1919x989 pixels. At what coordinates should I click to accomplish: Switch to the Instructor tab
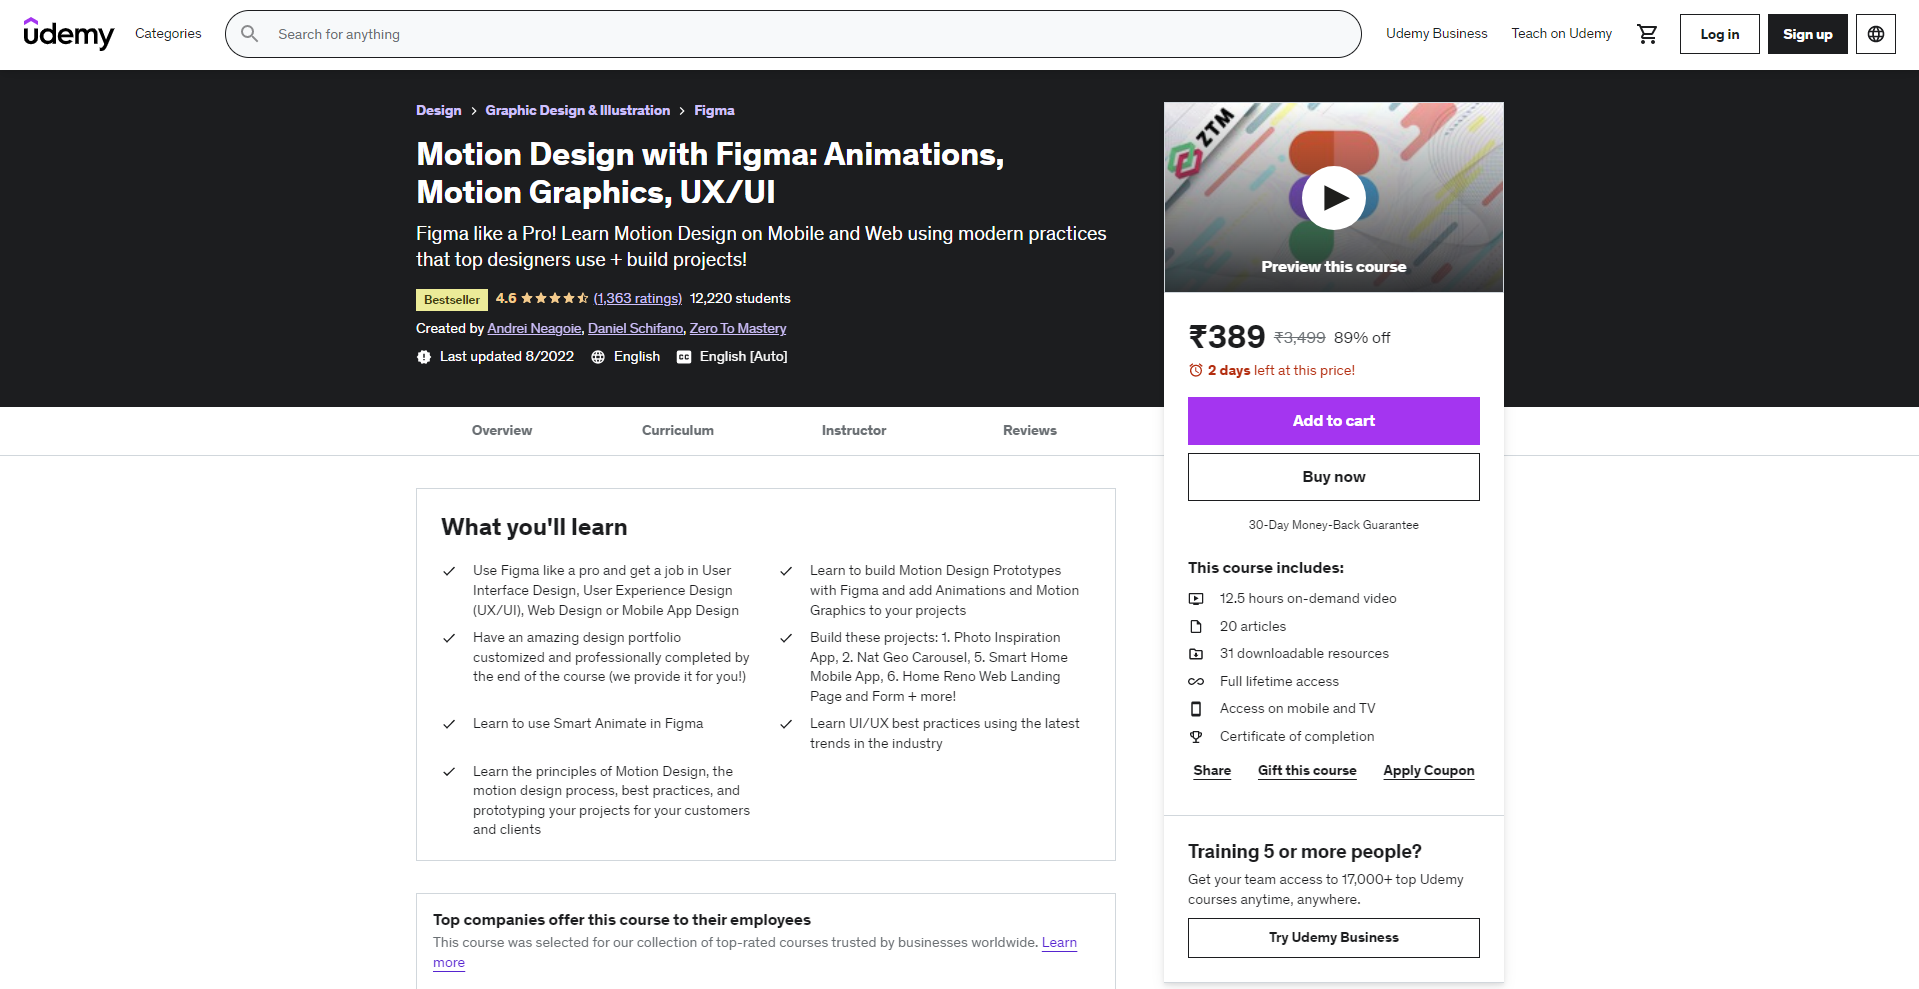854,431
